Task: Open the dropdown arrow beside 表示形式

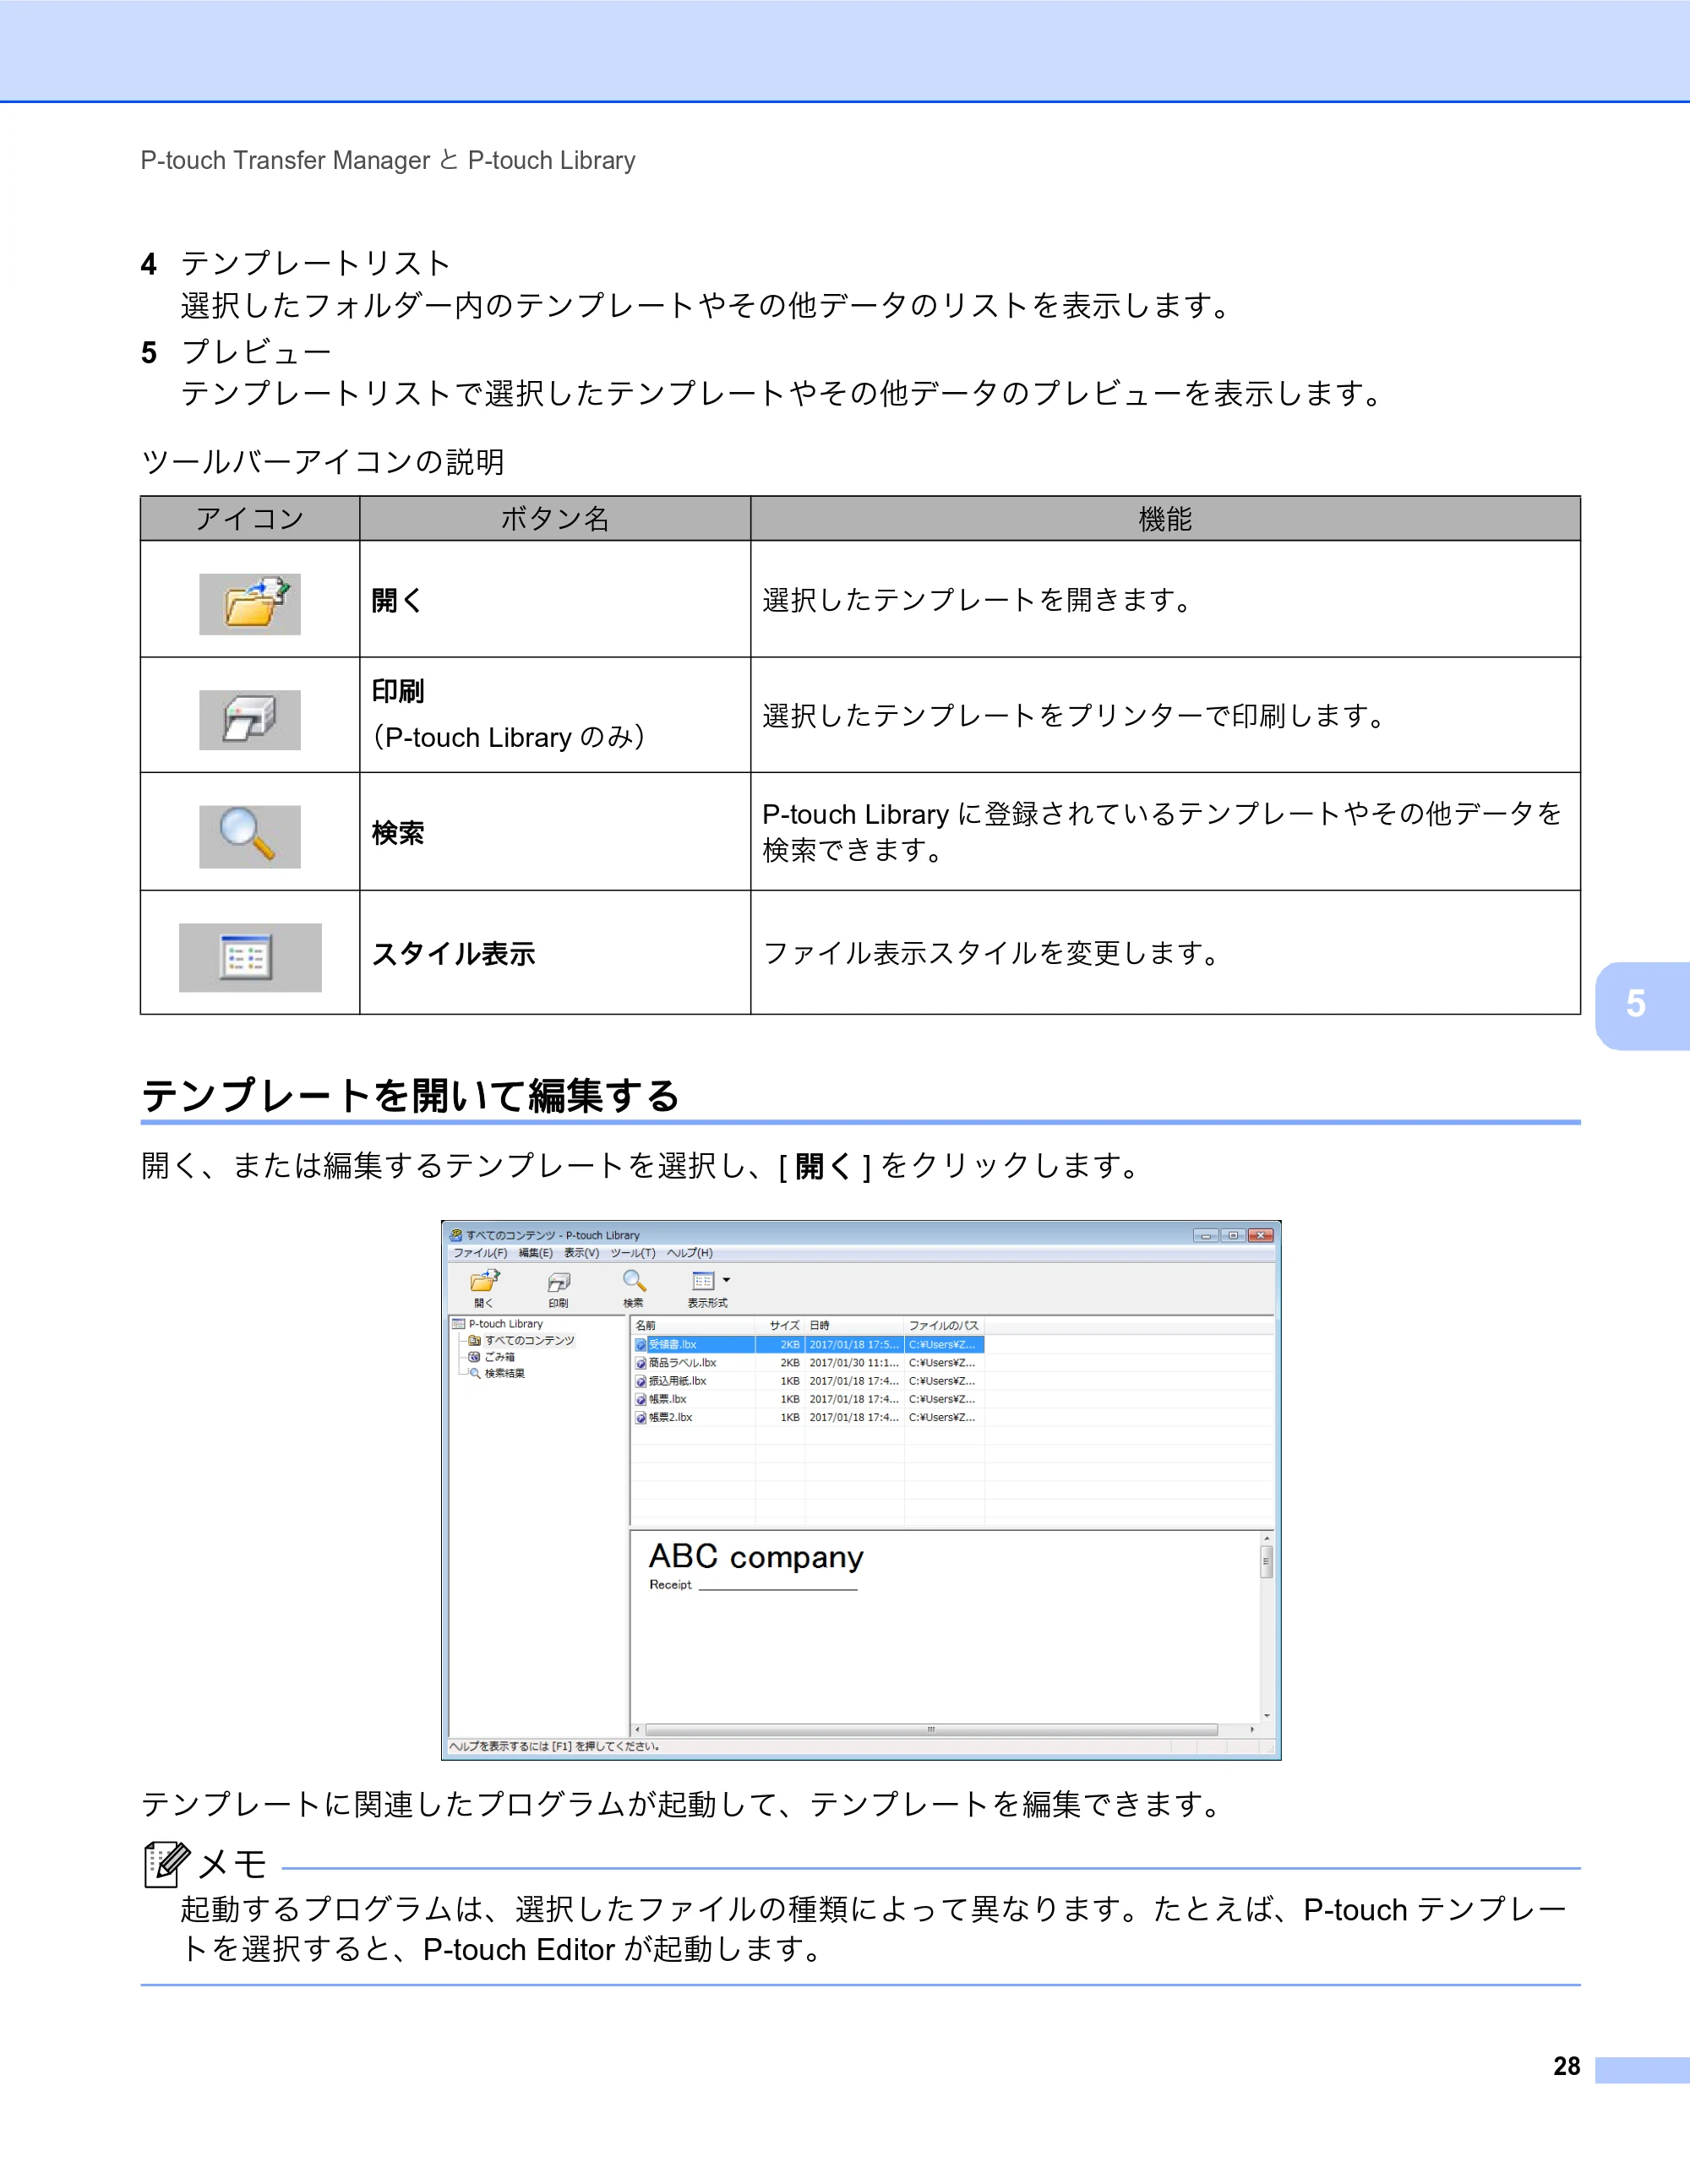Action: pos(726,1280)
